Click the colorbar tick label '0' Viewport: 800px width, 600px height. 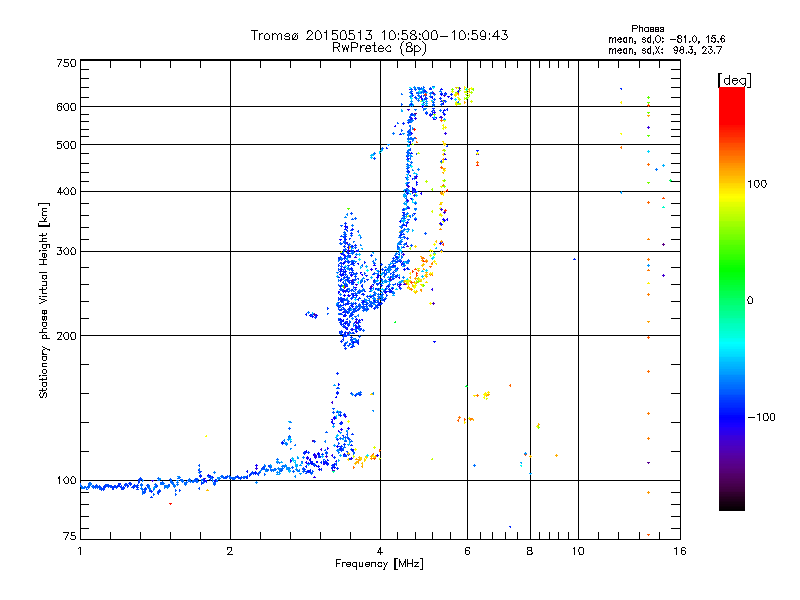click(750, 301)
